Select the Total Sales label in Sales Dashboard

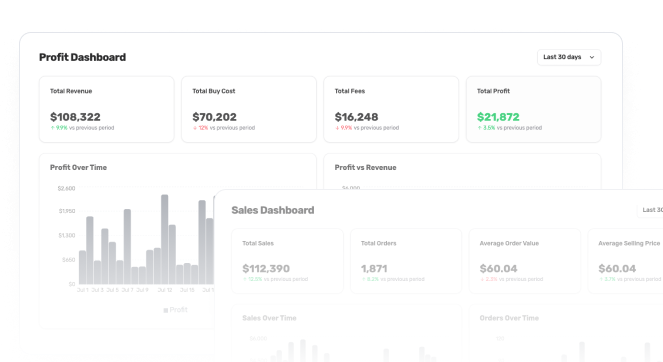(x=258, y=243)
